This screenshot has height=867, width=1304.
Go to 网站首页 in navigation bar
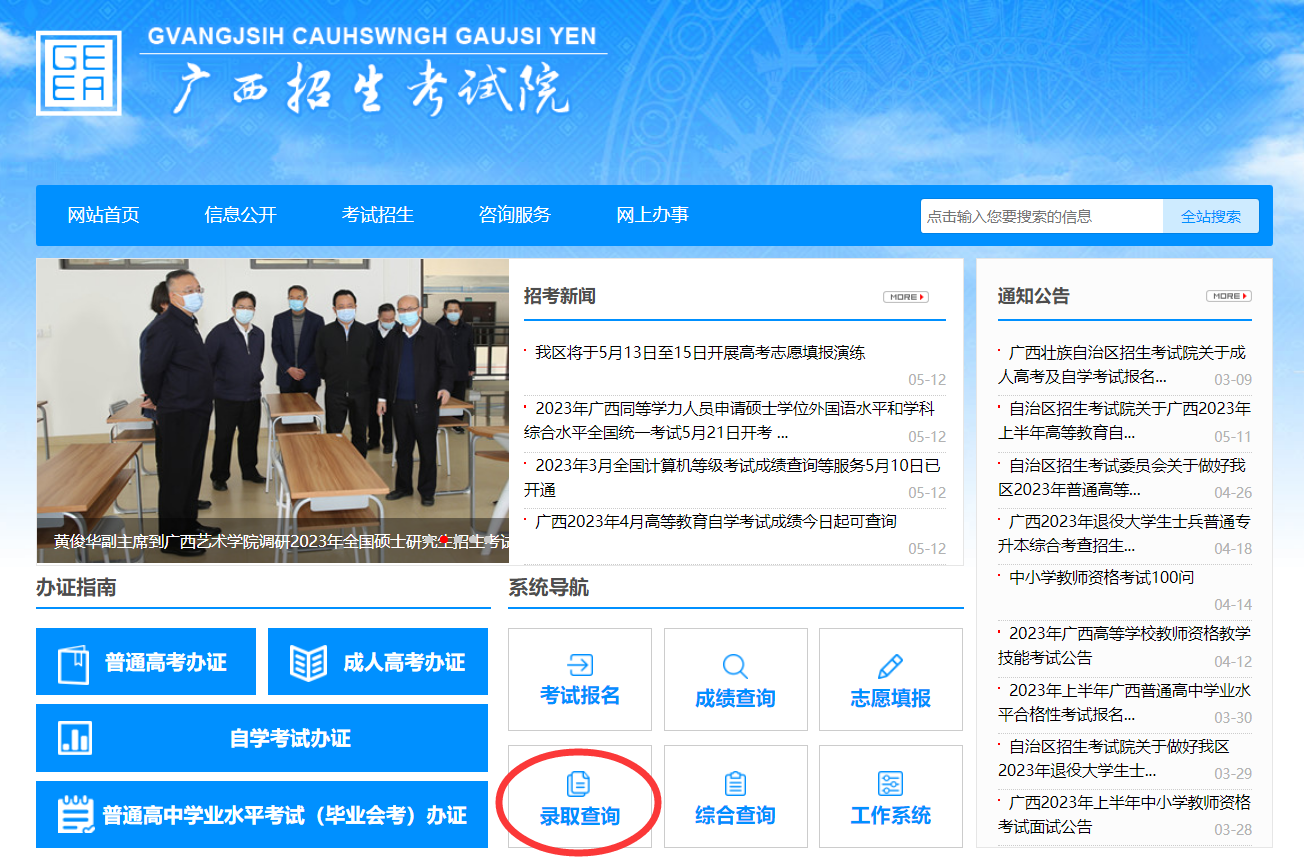[103, 215]
